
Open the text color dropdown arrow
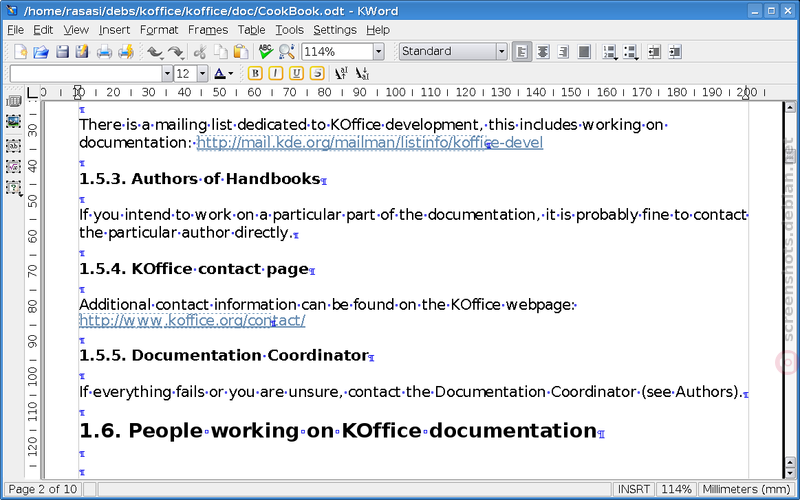[x=231, y=74]
